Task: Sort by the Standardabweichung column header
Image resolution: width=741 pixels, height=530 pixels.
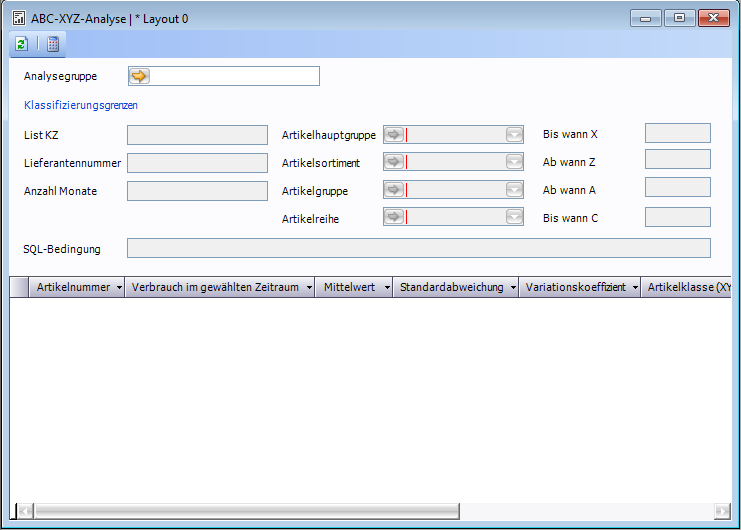Action: point(451,288)
